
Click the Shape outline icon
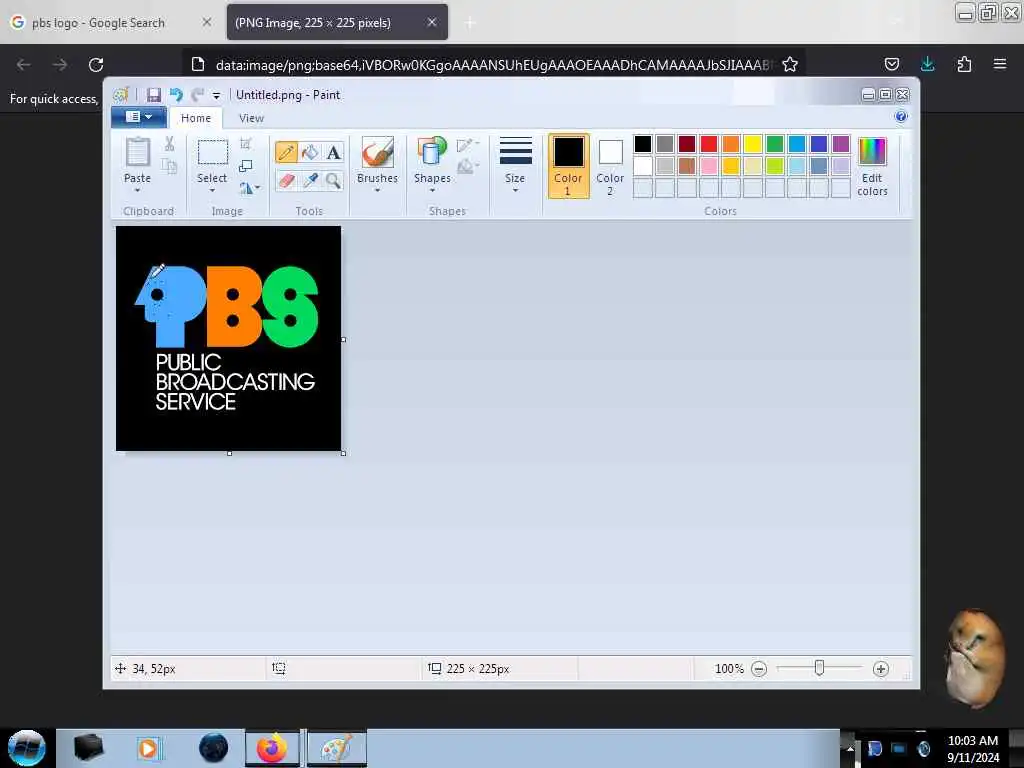coord(465,145)
